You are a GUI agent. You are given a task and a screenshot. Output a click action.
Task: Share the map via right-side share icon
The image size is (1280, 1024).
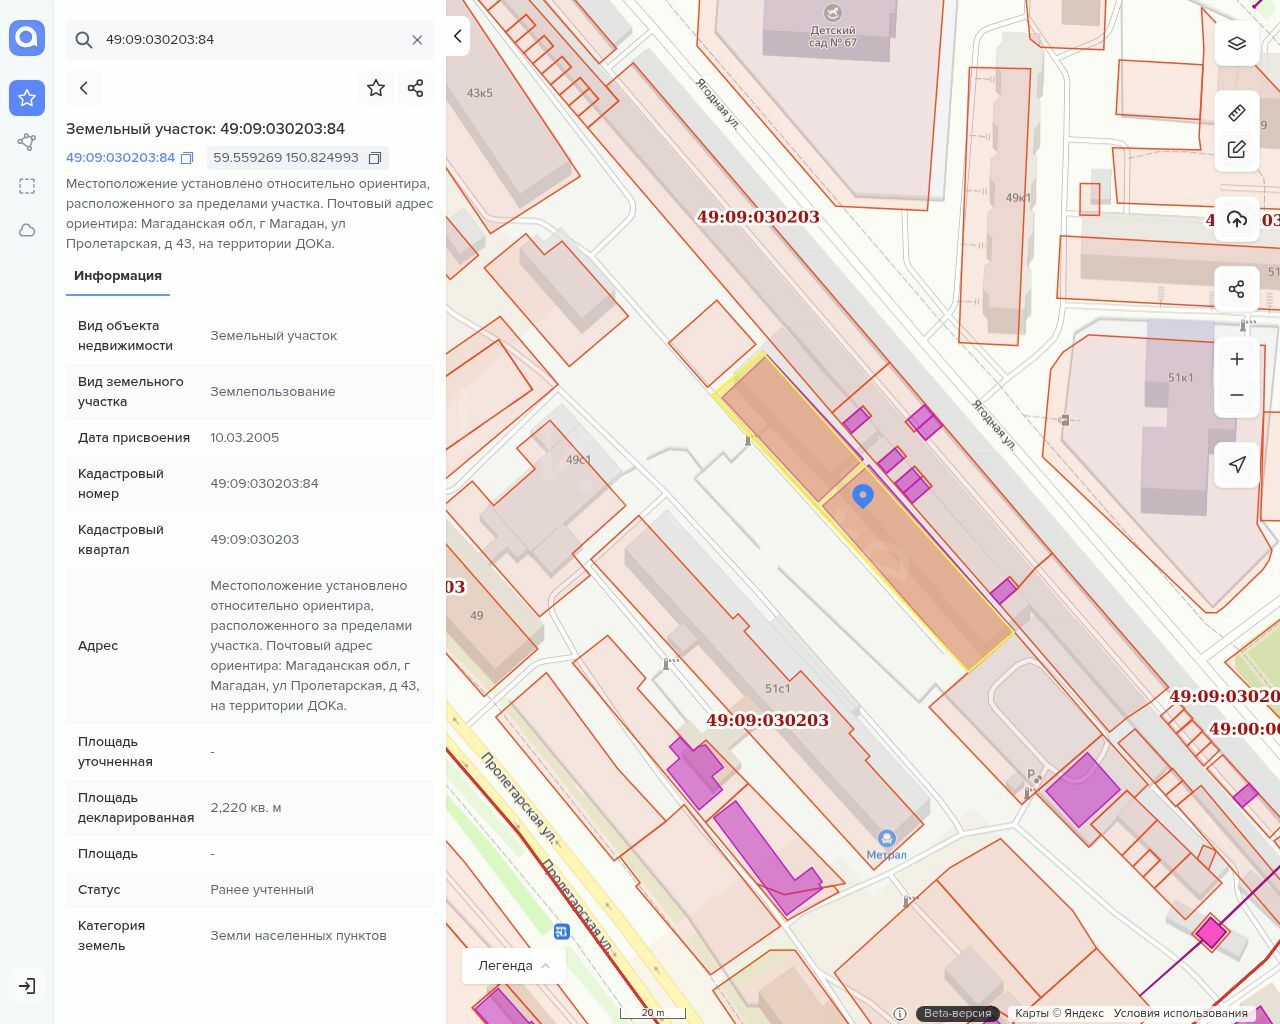click(1237, 290)
